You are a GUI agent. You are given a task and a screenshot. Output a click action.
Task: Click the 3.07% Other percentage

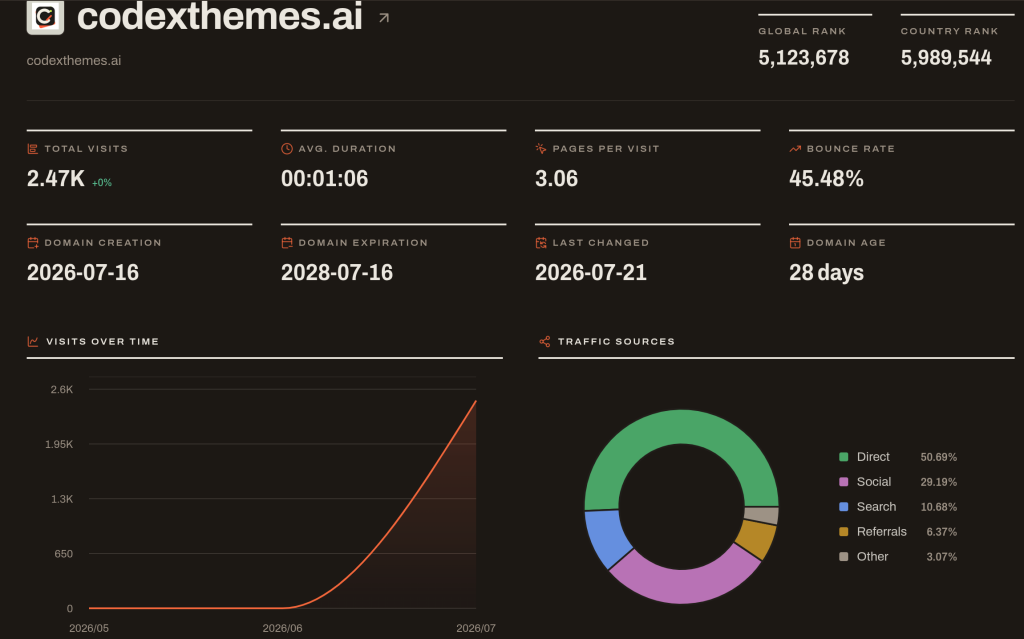pos(942,557)
